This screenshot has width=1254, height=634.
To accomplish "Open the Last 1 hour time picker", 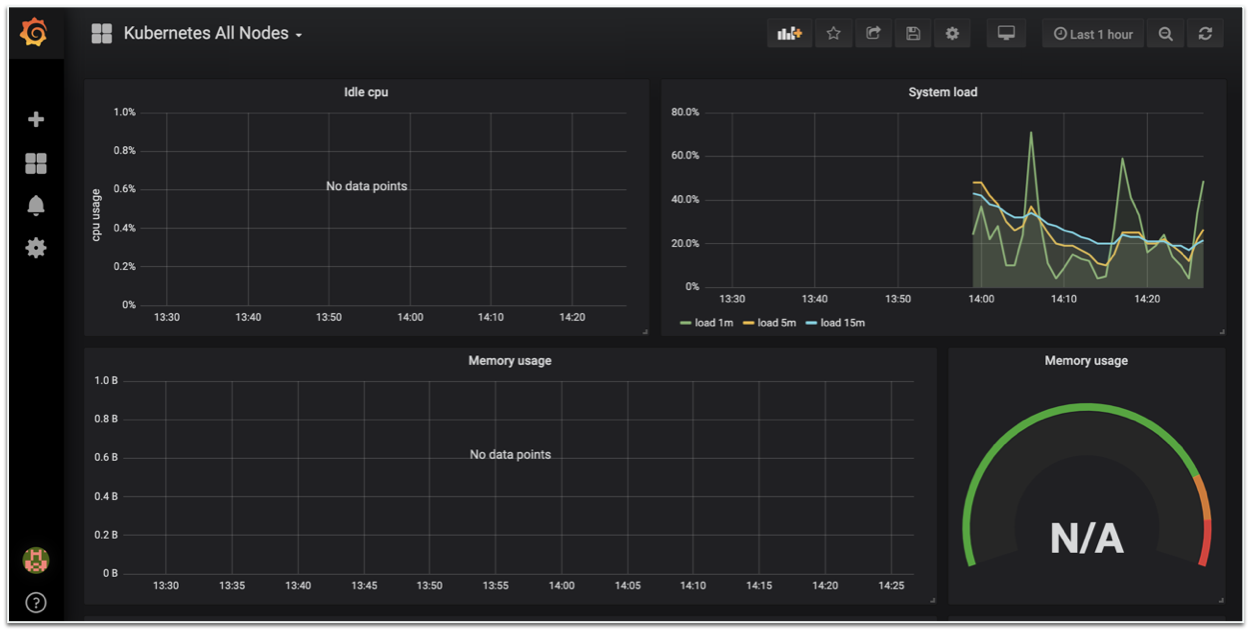I will [1092, 34].
